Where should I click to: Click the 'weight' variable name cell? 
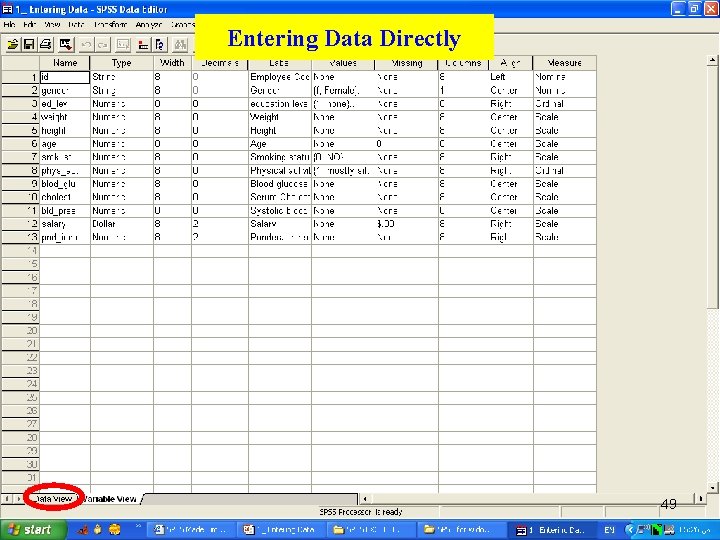pos(65,117)
